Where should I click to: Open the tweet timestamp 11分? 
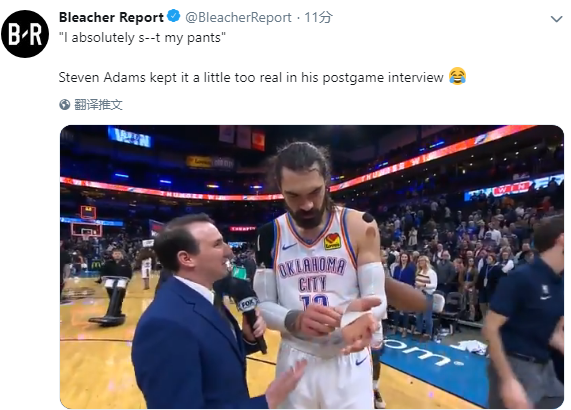318,17
